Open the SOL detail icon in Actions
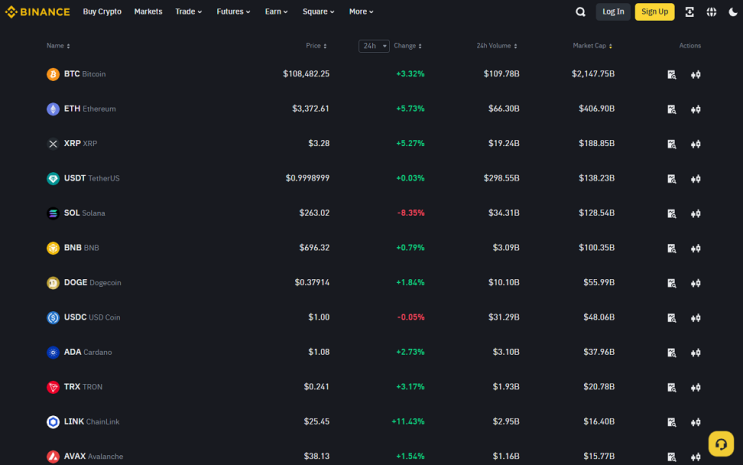743x465 pixels. point(671,214)
